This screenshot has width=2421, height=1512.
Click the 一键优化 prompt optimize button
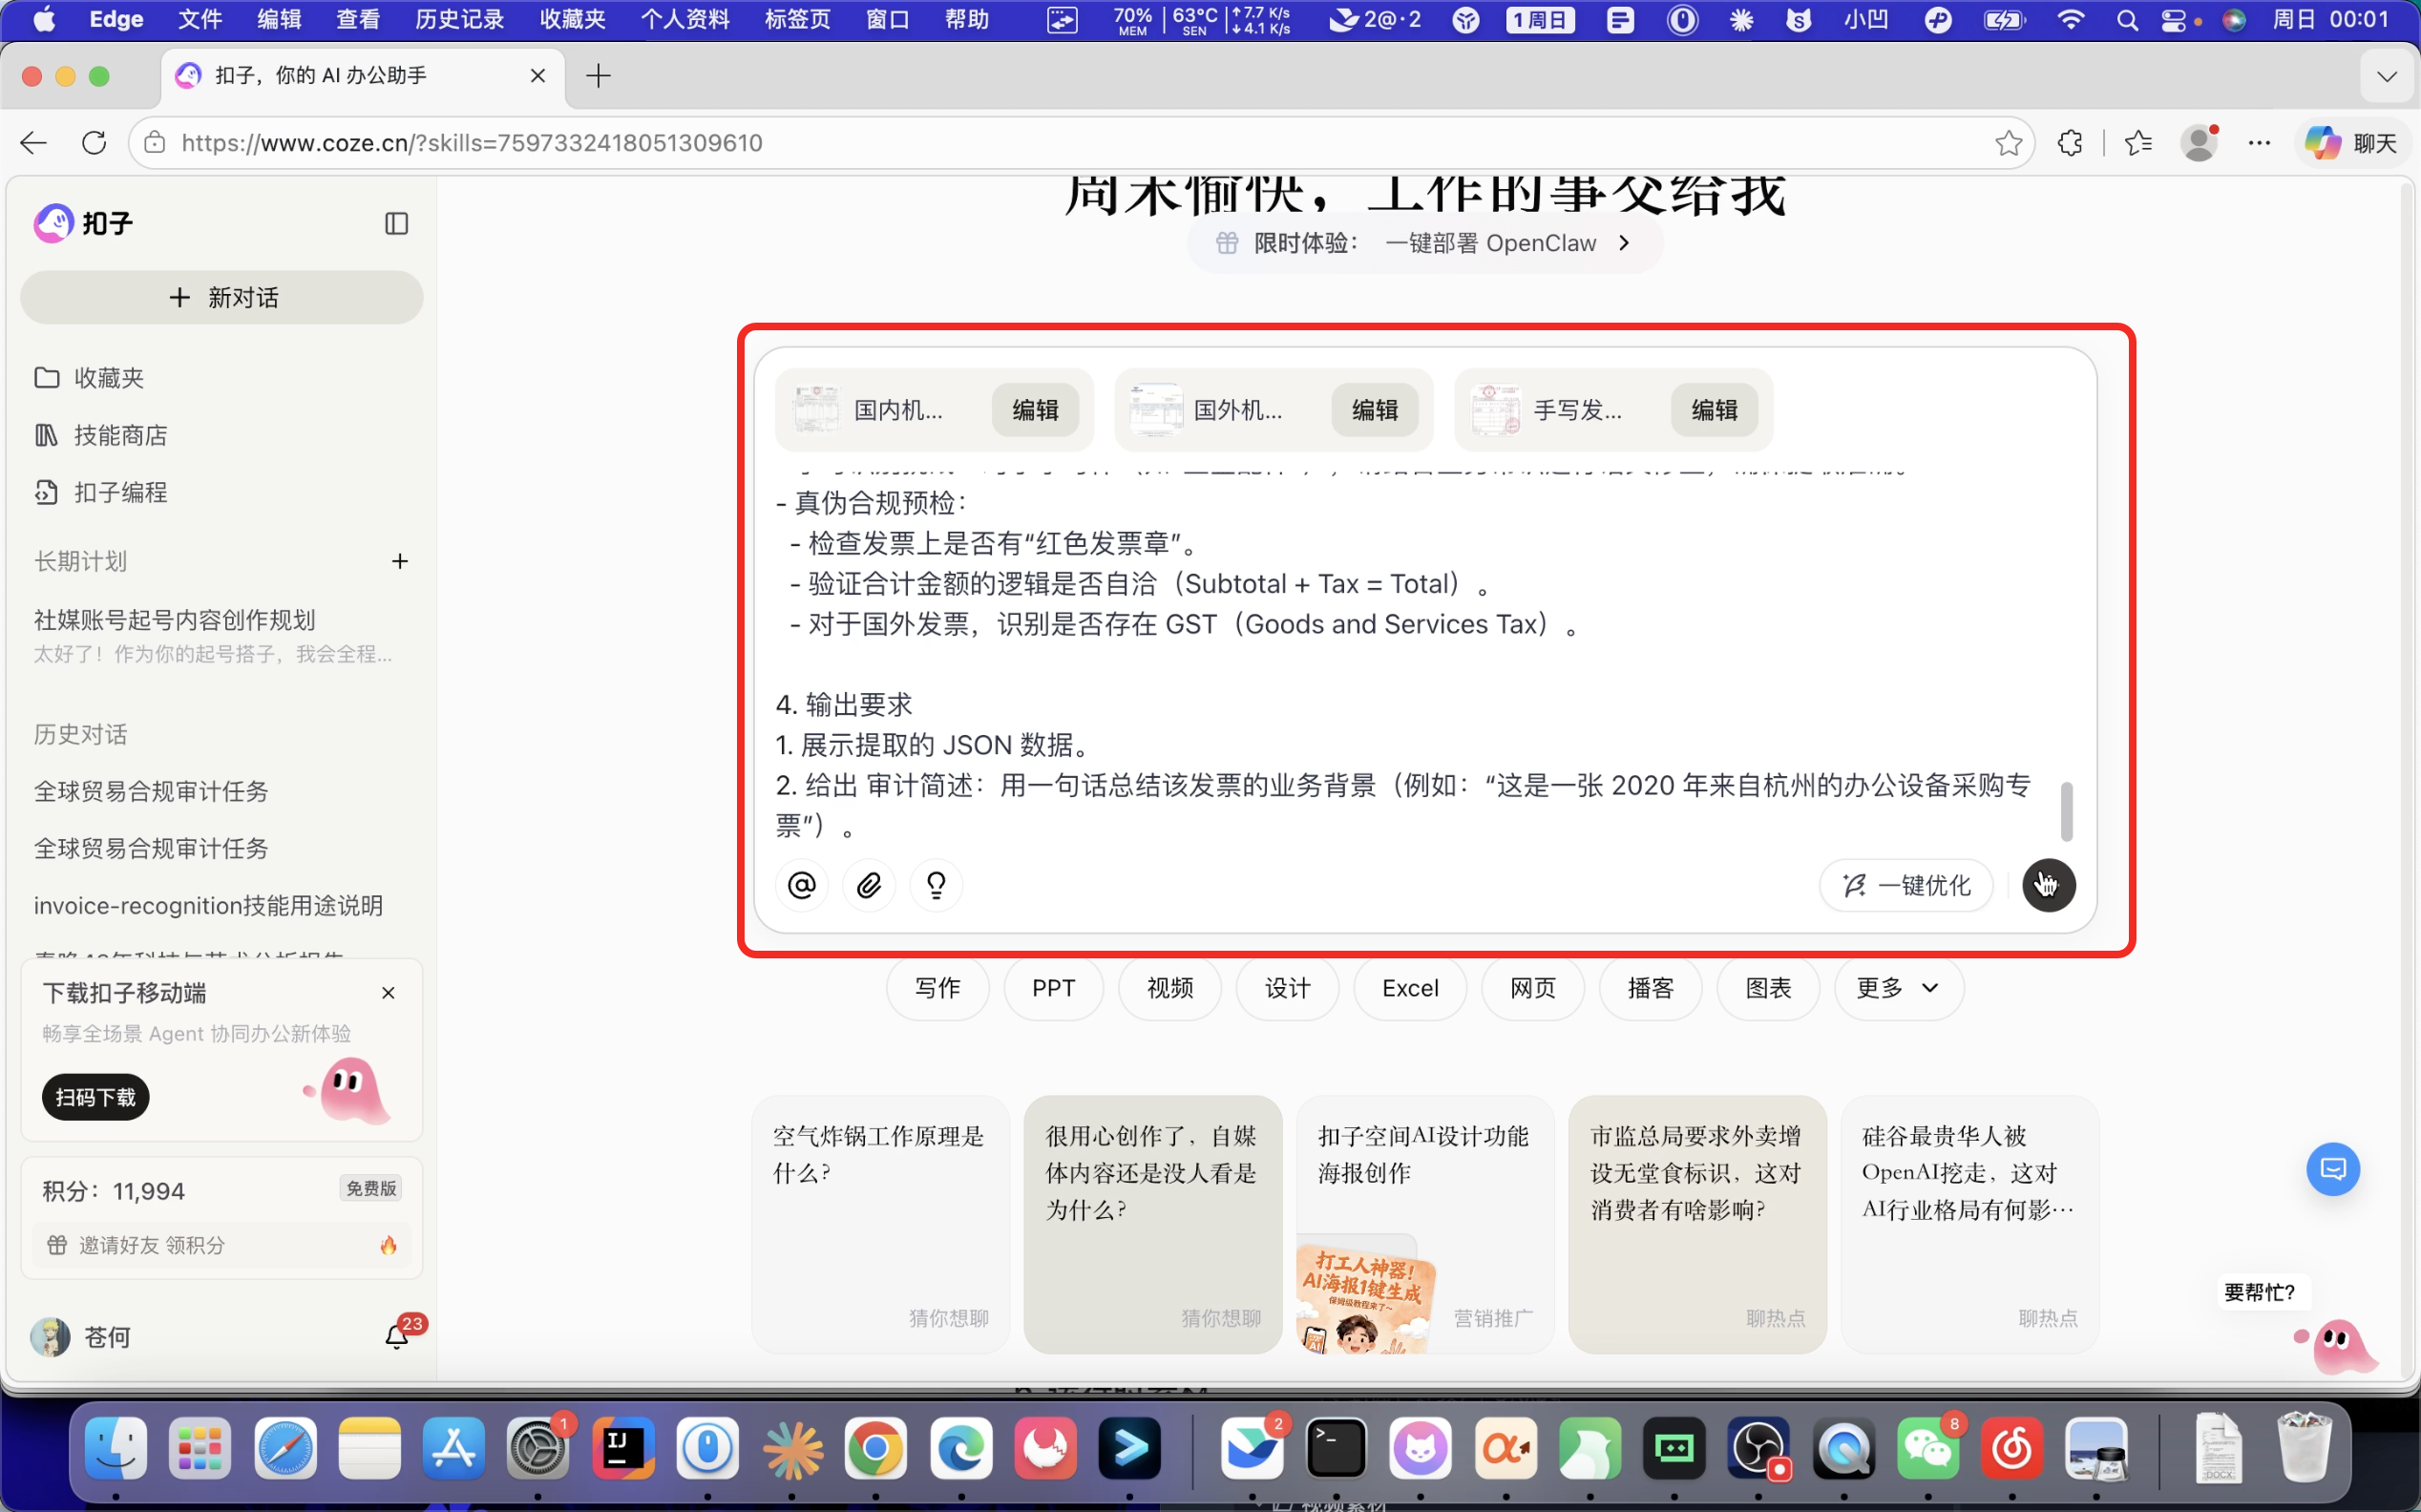(x=1906, y=885)
